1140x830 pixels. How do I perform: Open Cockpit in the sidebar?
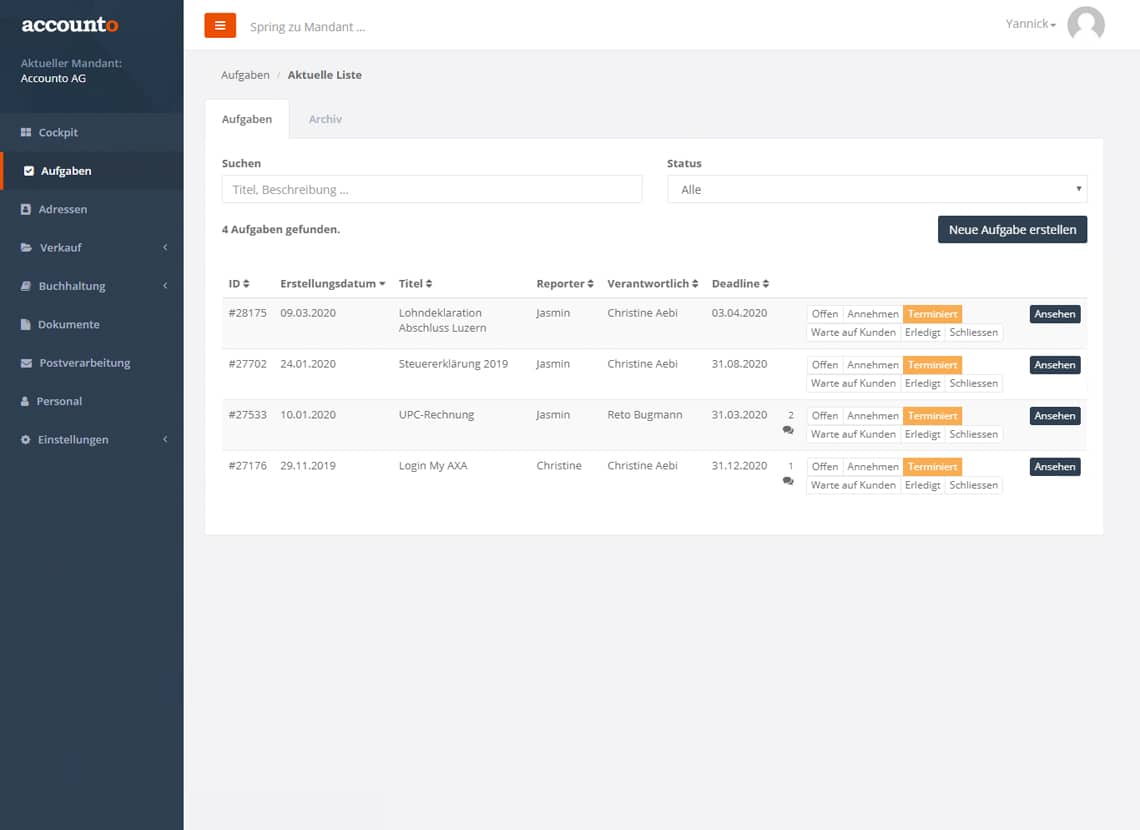[x=92, y=132]
